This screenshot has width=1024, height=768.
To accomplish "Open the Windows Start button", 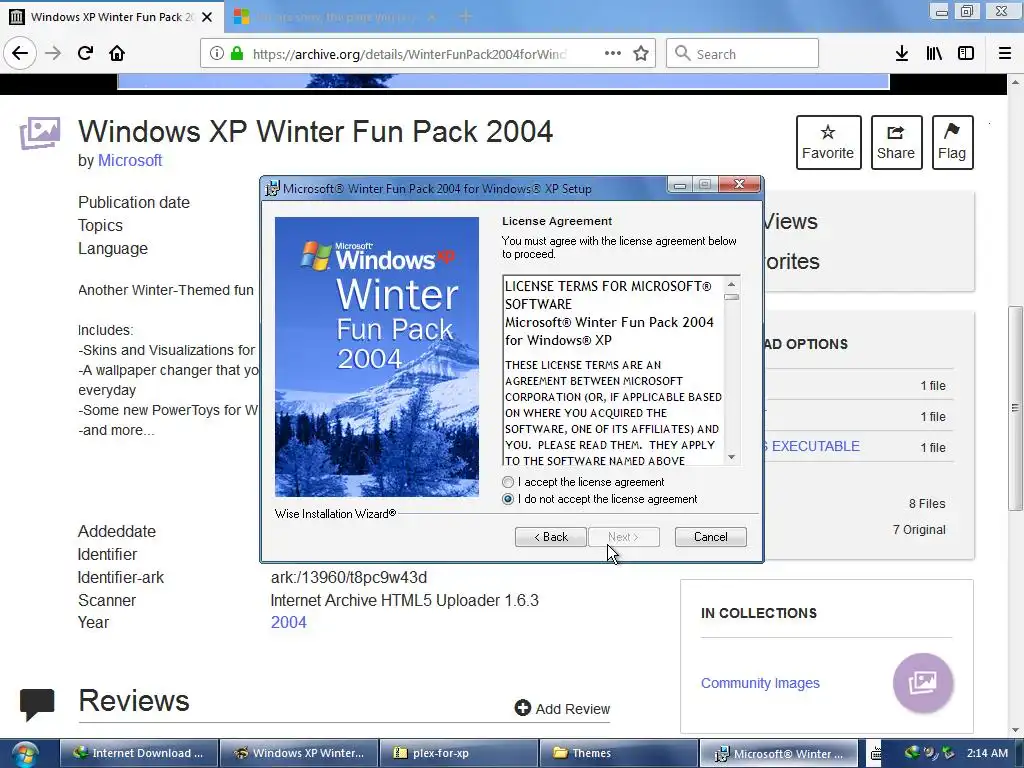I will [x=24, y=754].
